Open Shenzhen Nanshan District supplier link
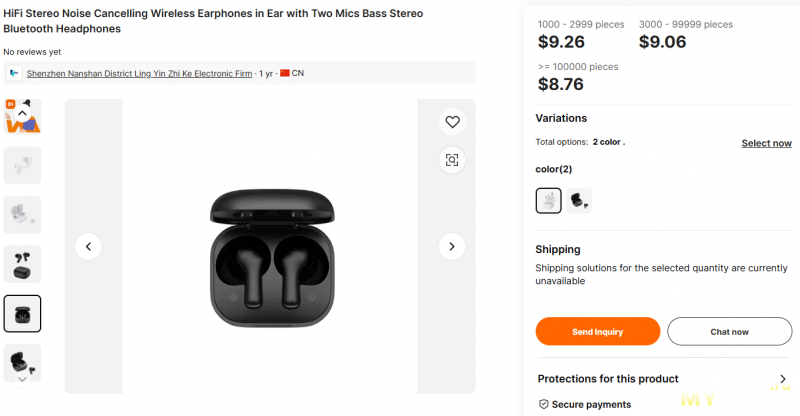800x416 pixels. tap(139, 73)
